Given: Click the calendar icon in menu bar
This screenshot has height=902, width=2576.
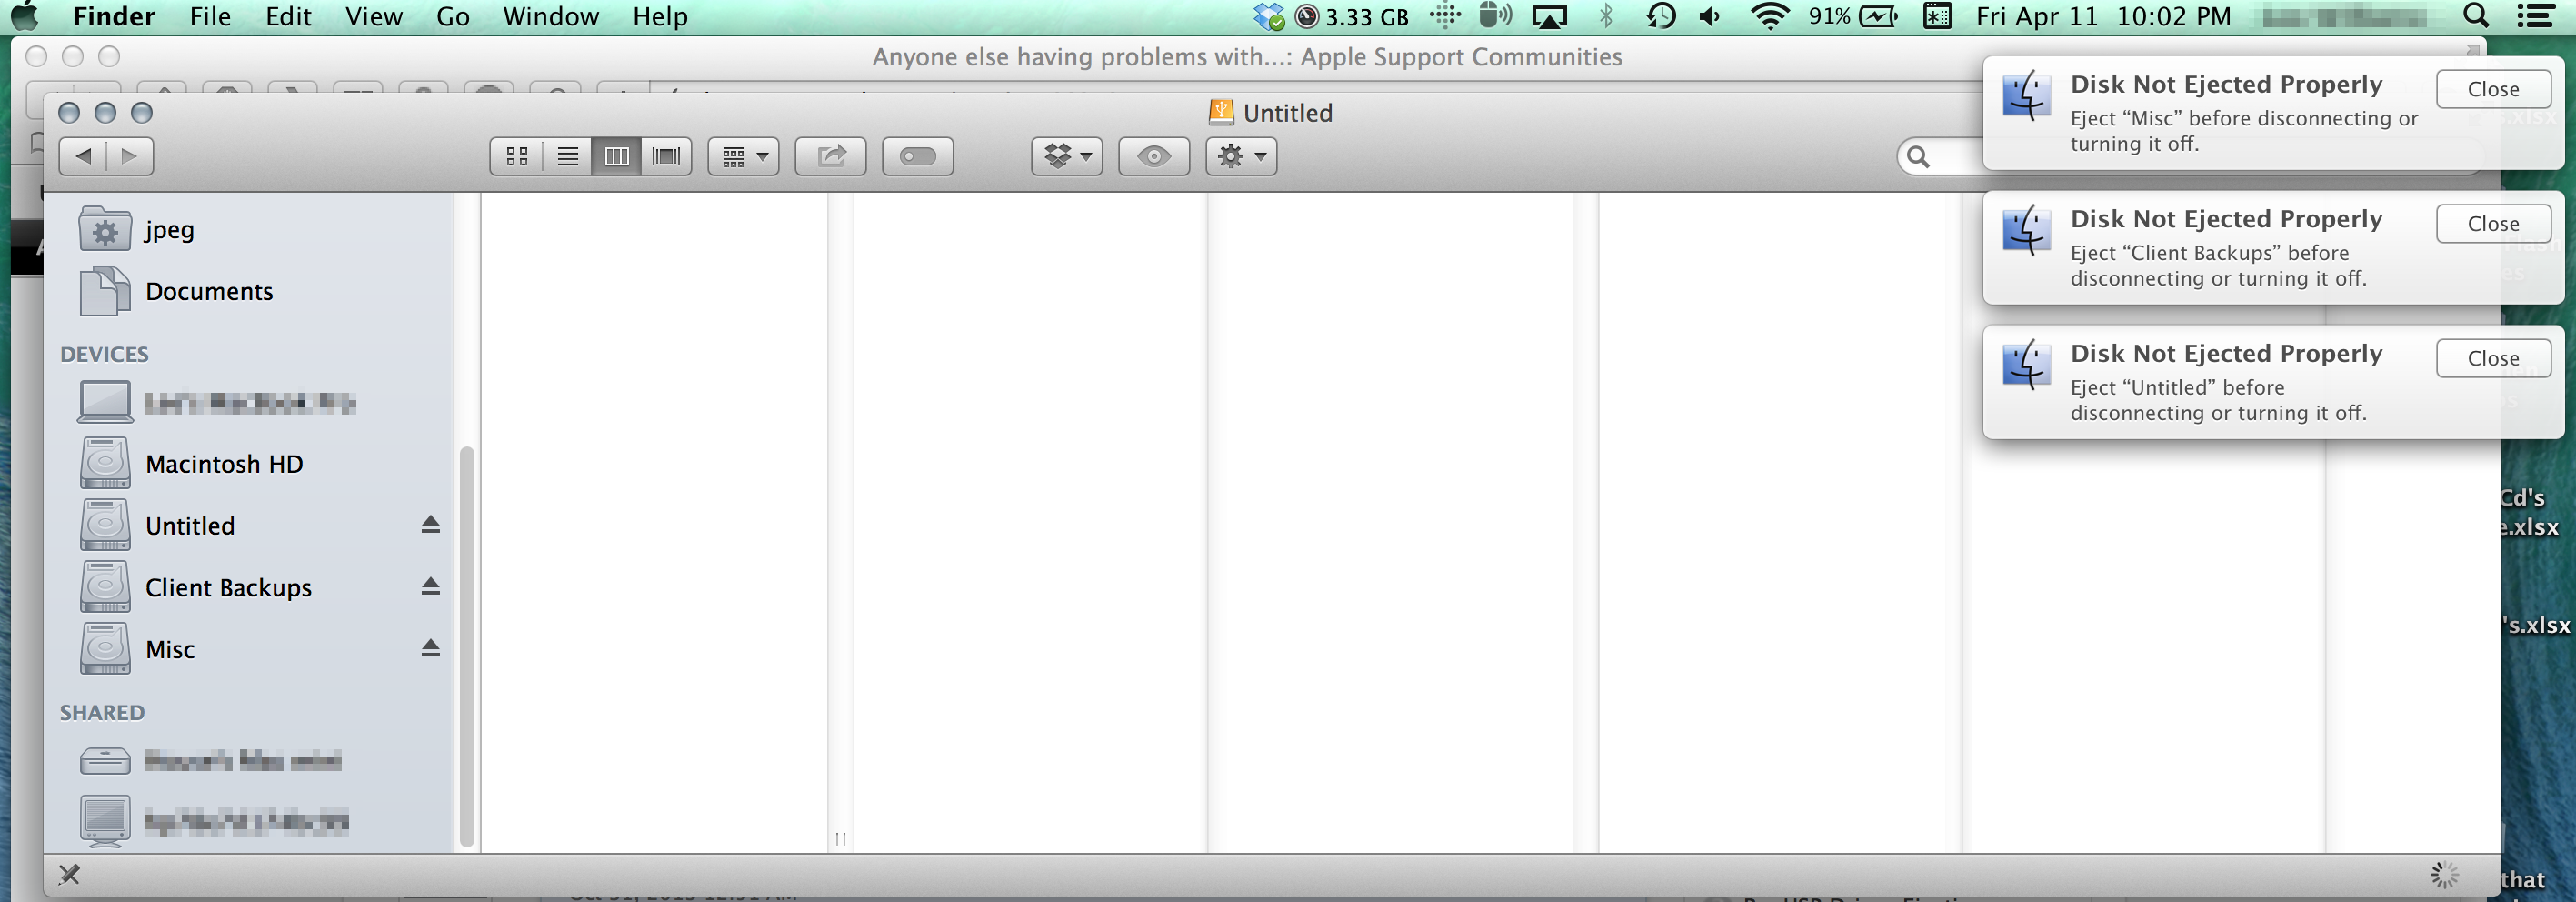Looking at the screenshot, I should click(1937, 16).
